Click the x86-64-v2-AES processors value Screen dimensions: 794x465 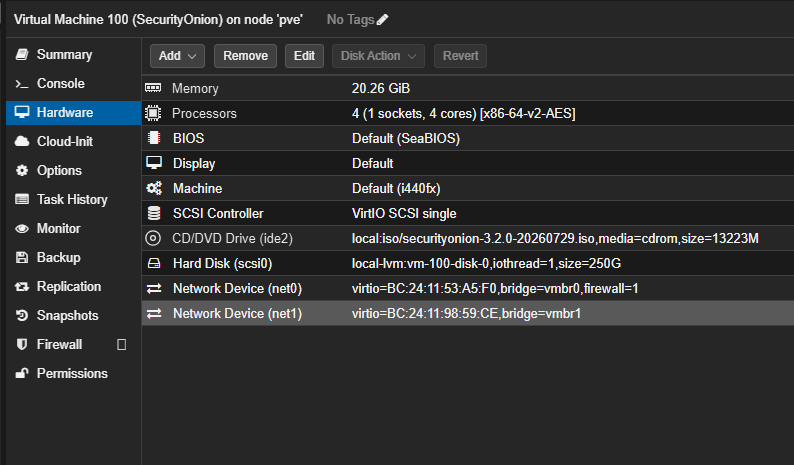[463, 113]
